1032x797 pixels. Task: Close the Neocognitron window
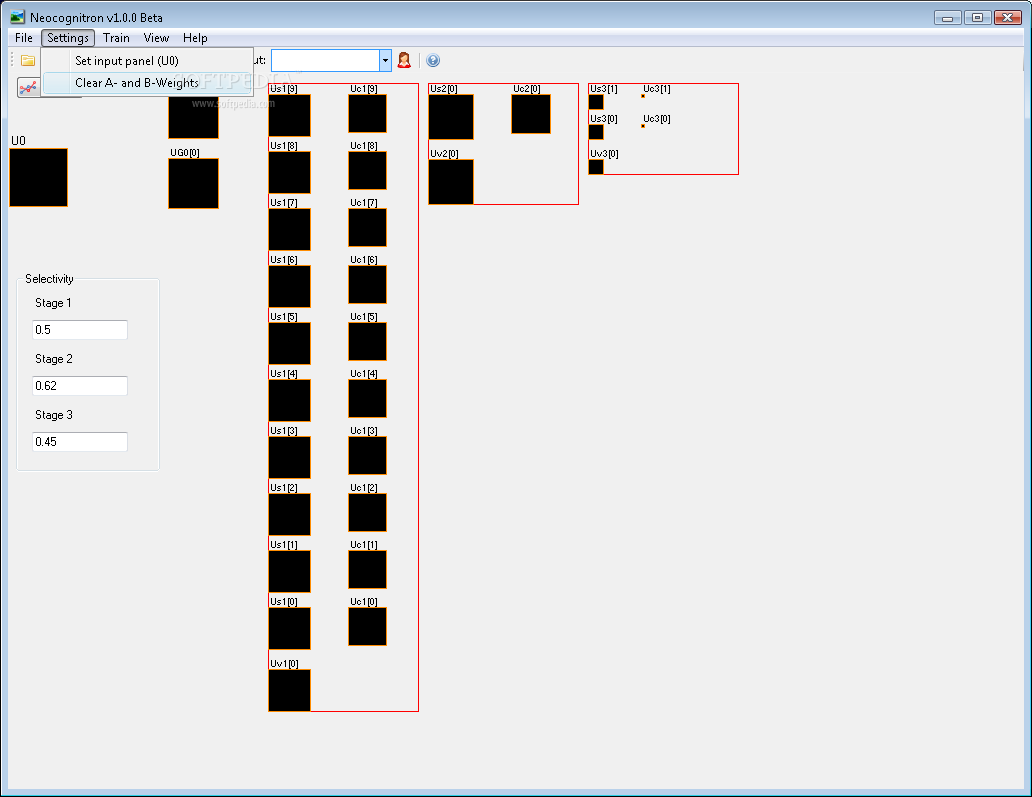[1008, 18]
